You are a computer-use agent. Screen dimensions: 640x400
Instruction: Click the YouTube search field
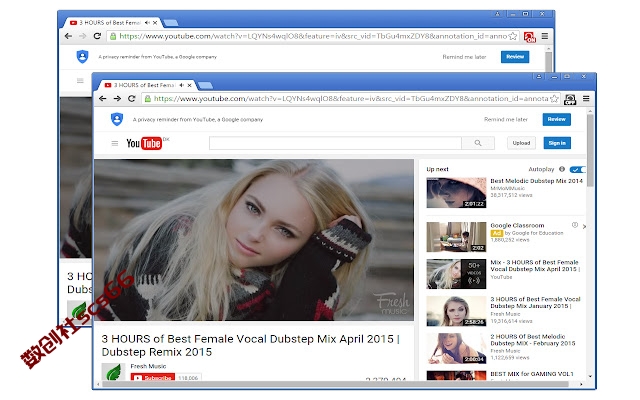(x=335, y=143)
